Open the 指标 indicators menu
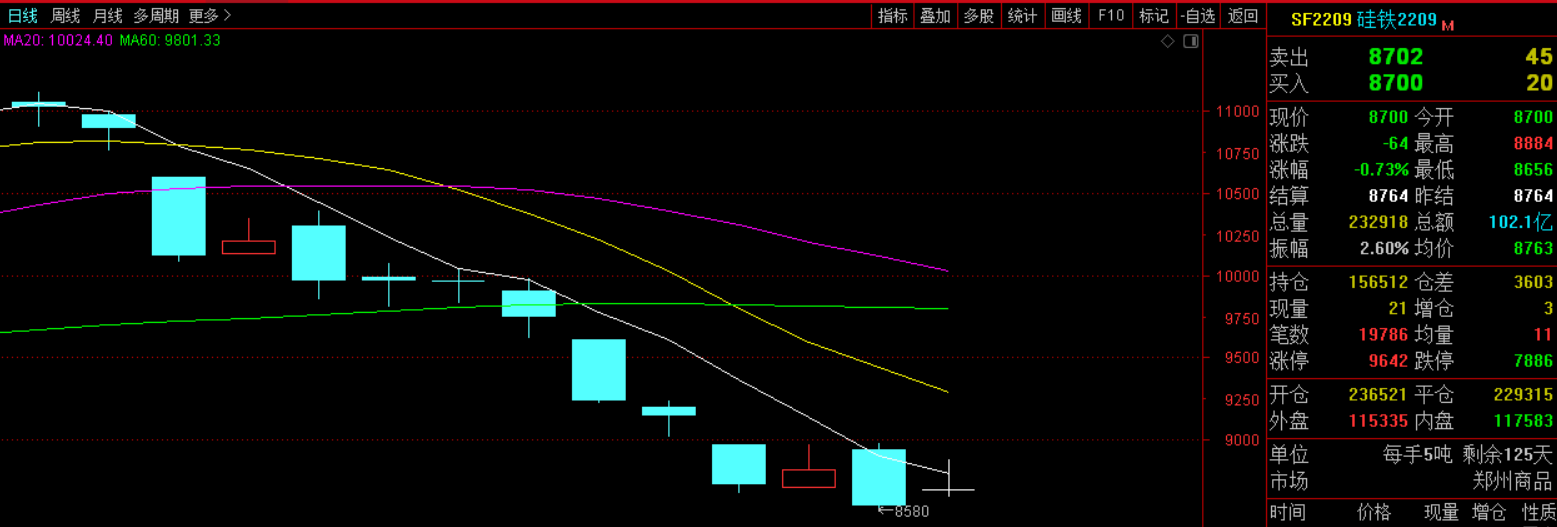The image size is (1557, 527). (x=892, y=15)
